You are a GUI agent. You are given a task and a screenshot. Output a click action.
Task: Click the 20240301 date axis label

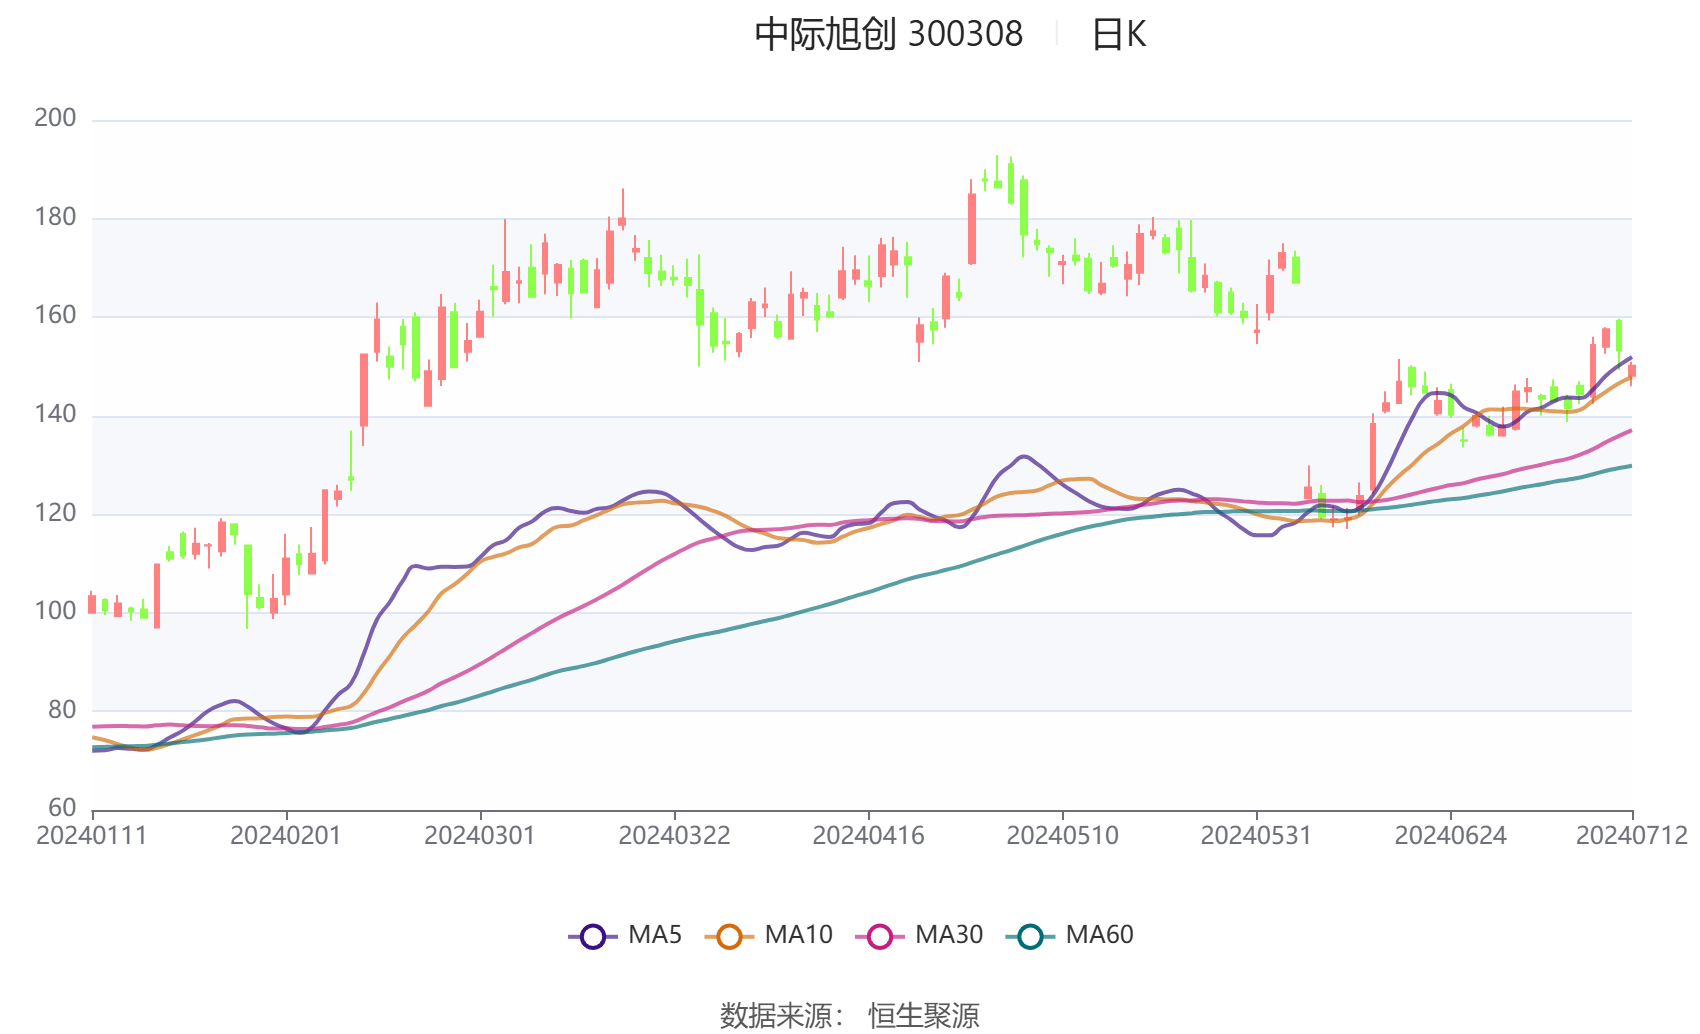coord(480,836)
